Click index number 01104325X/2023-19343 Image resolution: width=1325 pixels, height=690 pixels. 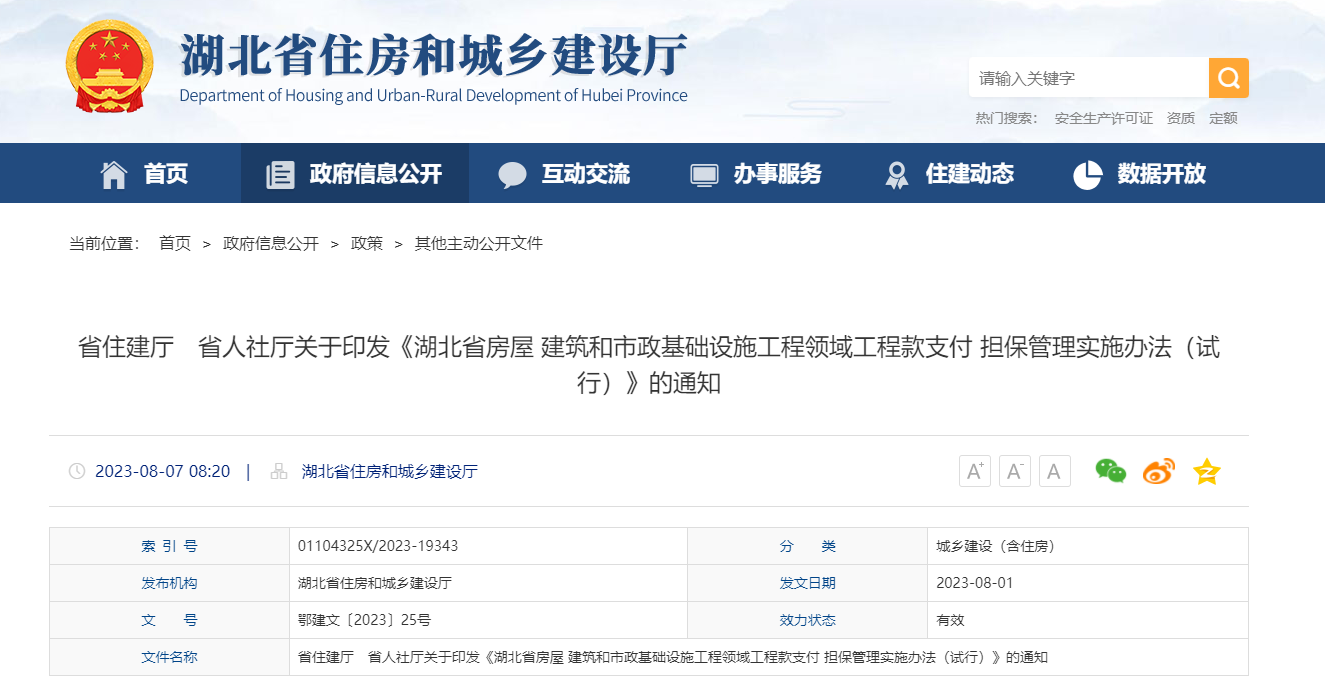coord(378,546)
